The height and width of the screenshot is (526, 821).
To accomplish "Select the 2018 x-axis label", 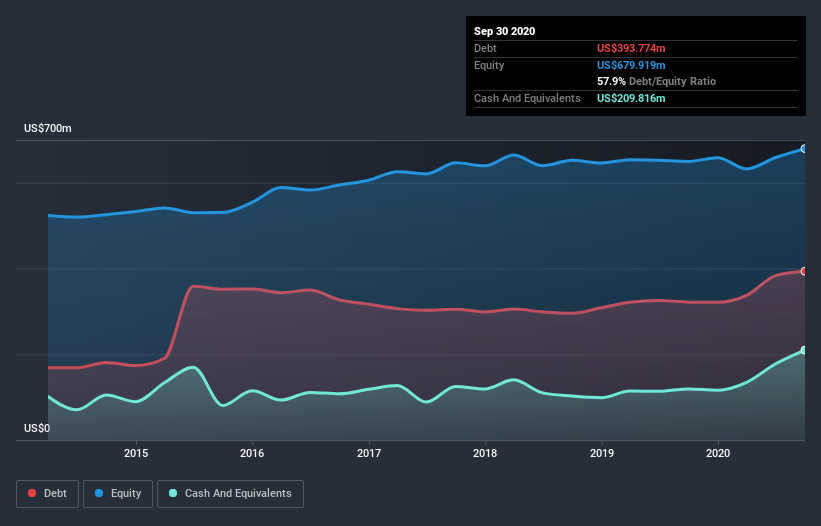I will click(x=485, y=453).
